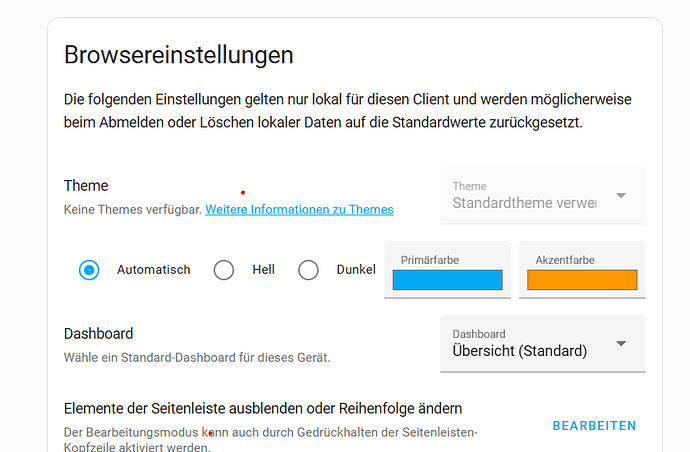Image resolution: width=690 pixels, height=452 pixels.
Task: Click the Automatisch label text
Action: (153, 270)
